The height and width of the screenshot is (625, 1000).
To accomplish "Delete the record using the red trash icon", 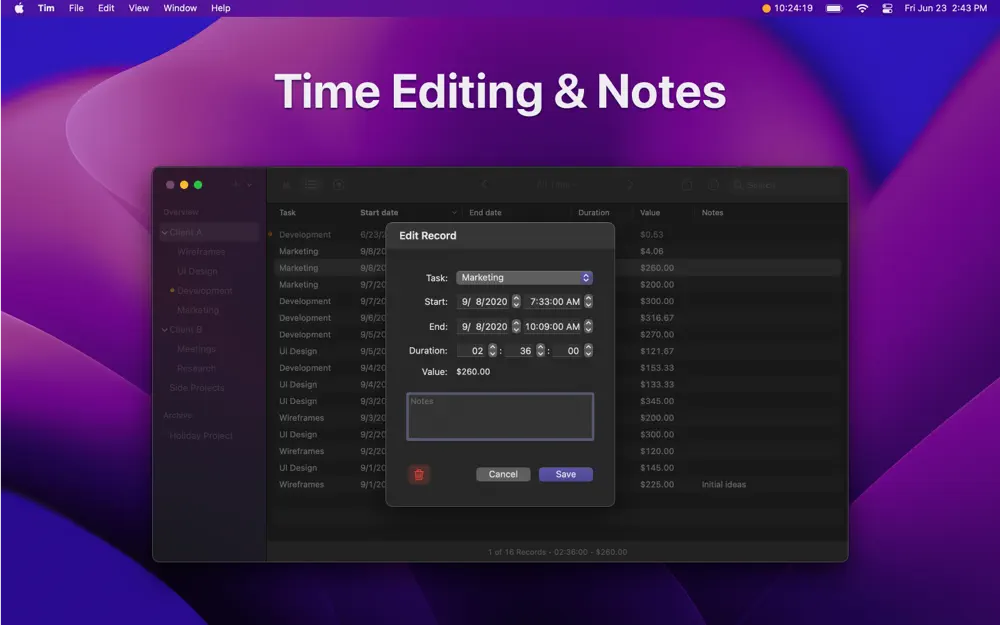I will tap(419, 475).
